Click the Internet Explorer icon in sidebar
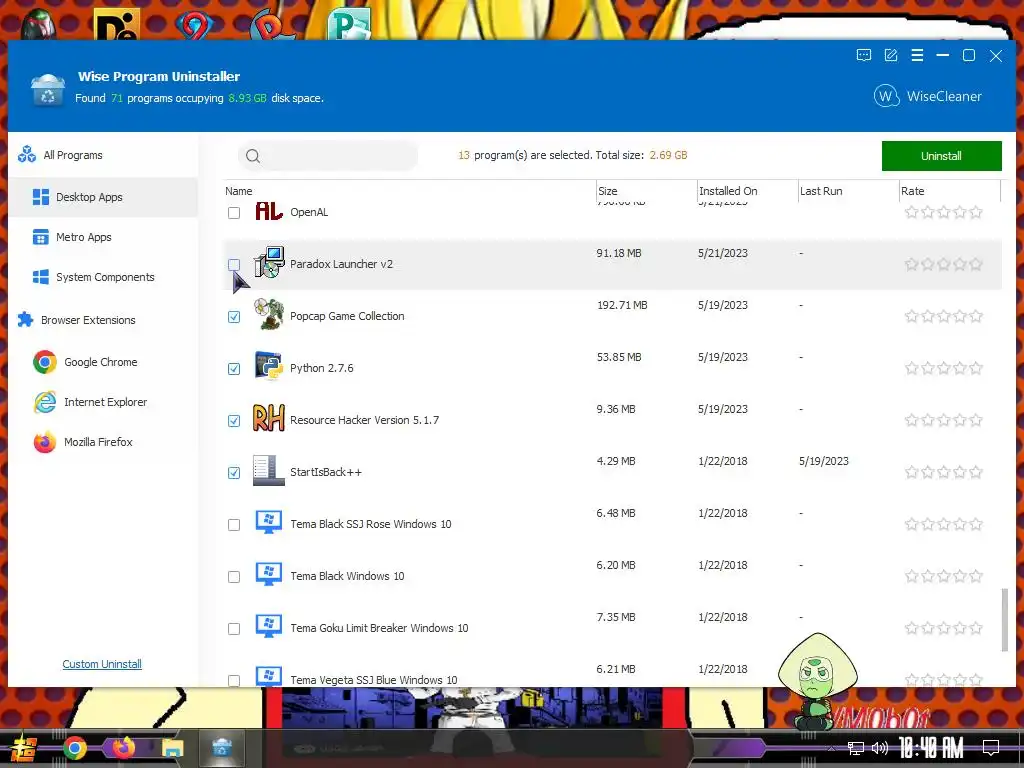The image size is (1024, 768). pos(45,402)
